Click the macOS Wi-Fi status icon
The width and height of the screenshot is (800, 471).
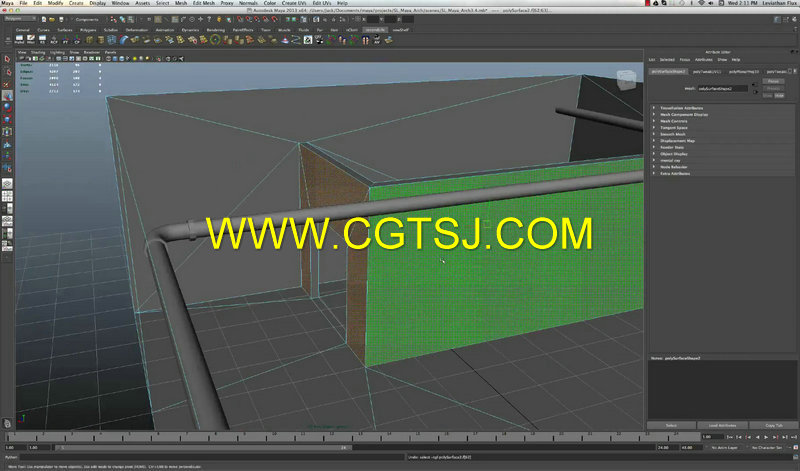tap(701, 3)
